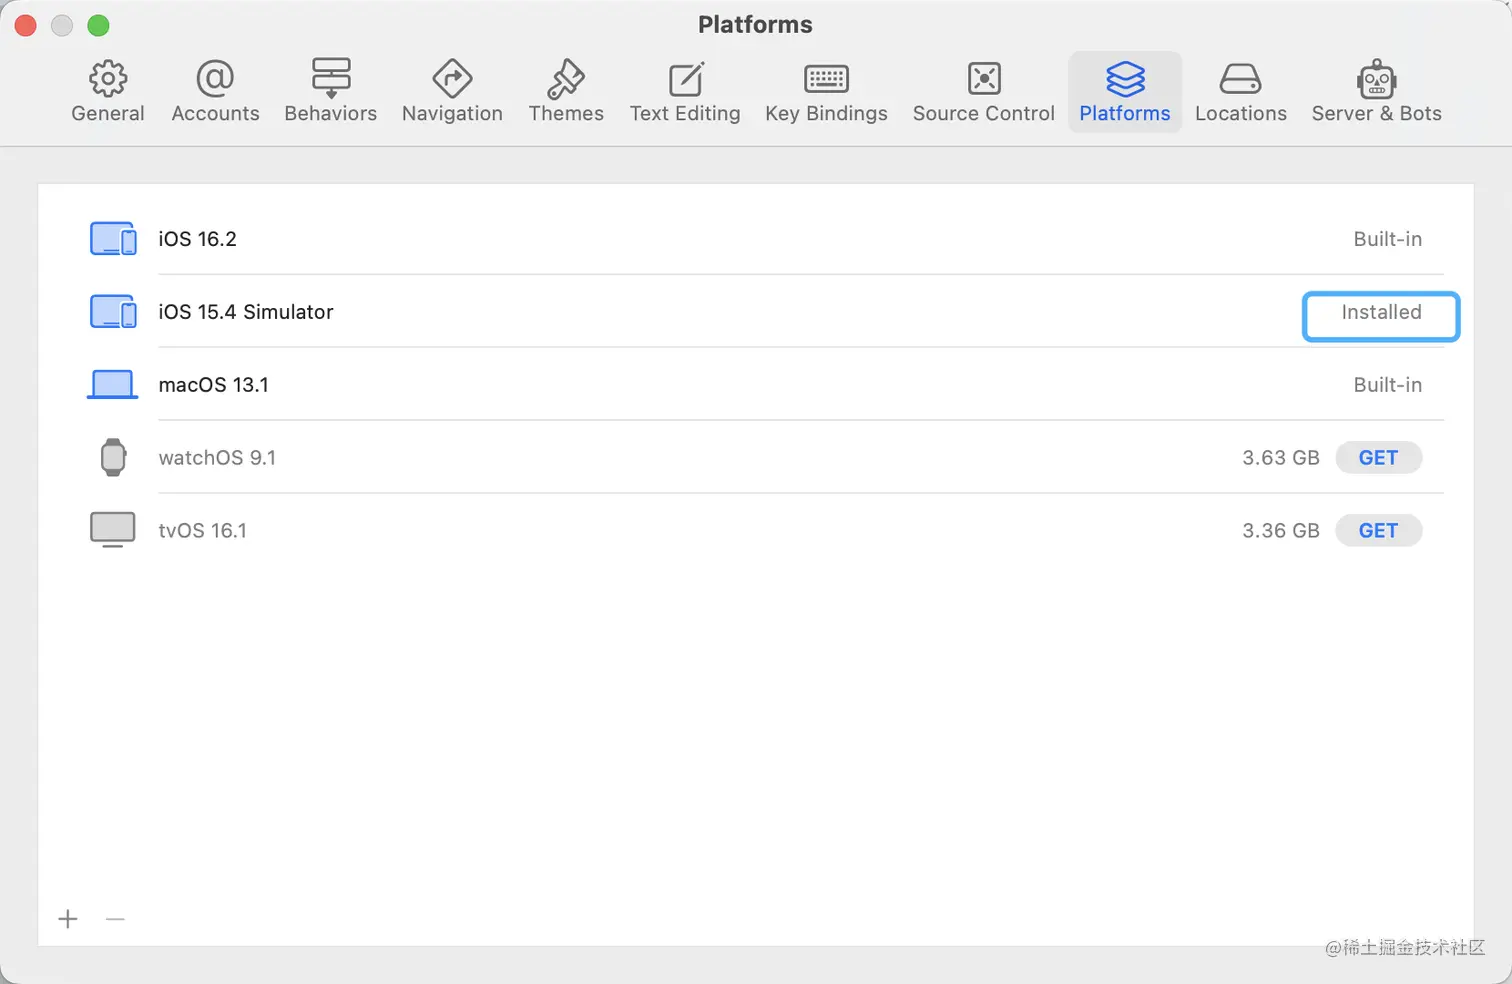This screenshot has width=1512, height=984.
Task: Click the 3.36 GB size value
Action: [1281, 531]
